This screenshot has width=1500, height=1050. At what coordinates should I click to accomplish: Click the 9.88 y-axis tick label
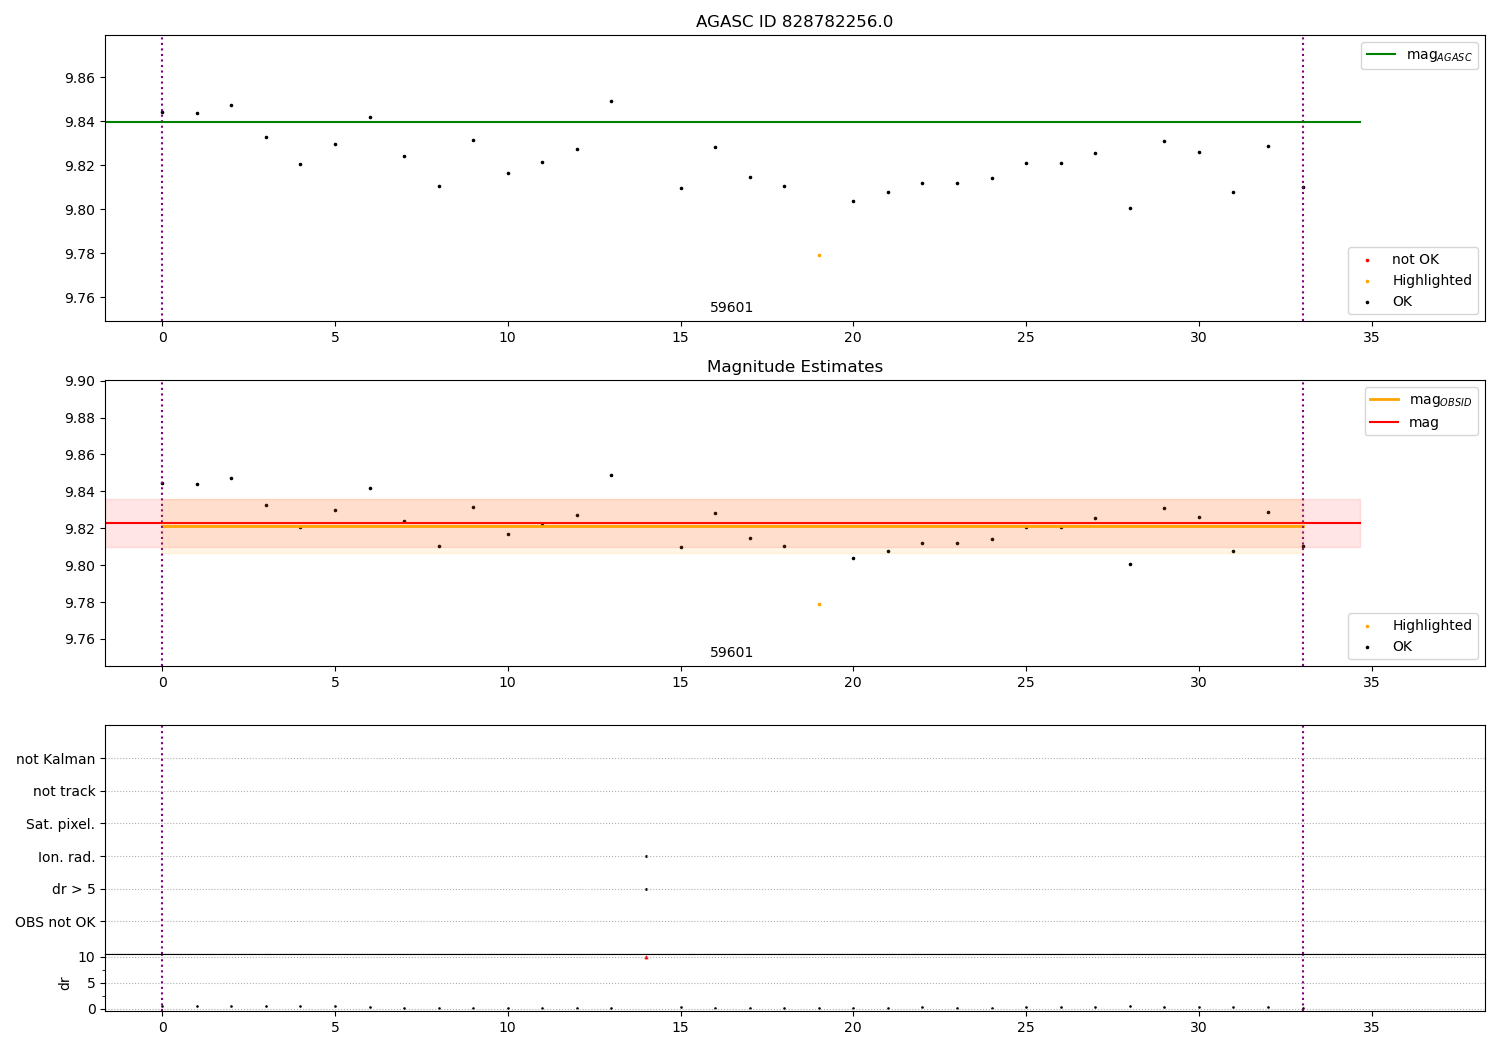tap(81, 418)
